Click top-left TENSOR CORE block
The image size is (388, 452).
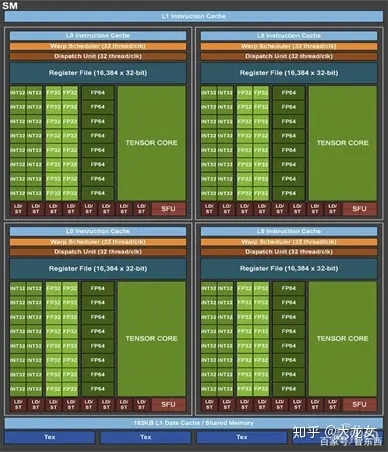pos(151,143)
